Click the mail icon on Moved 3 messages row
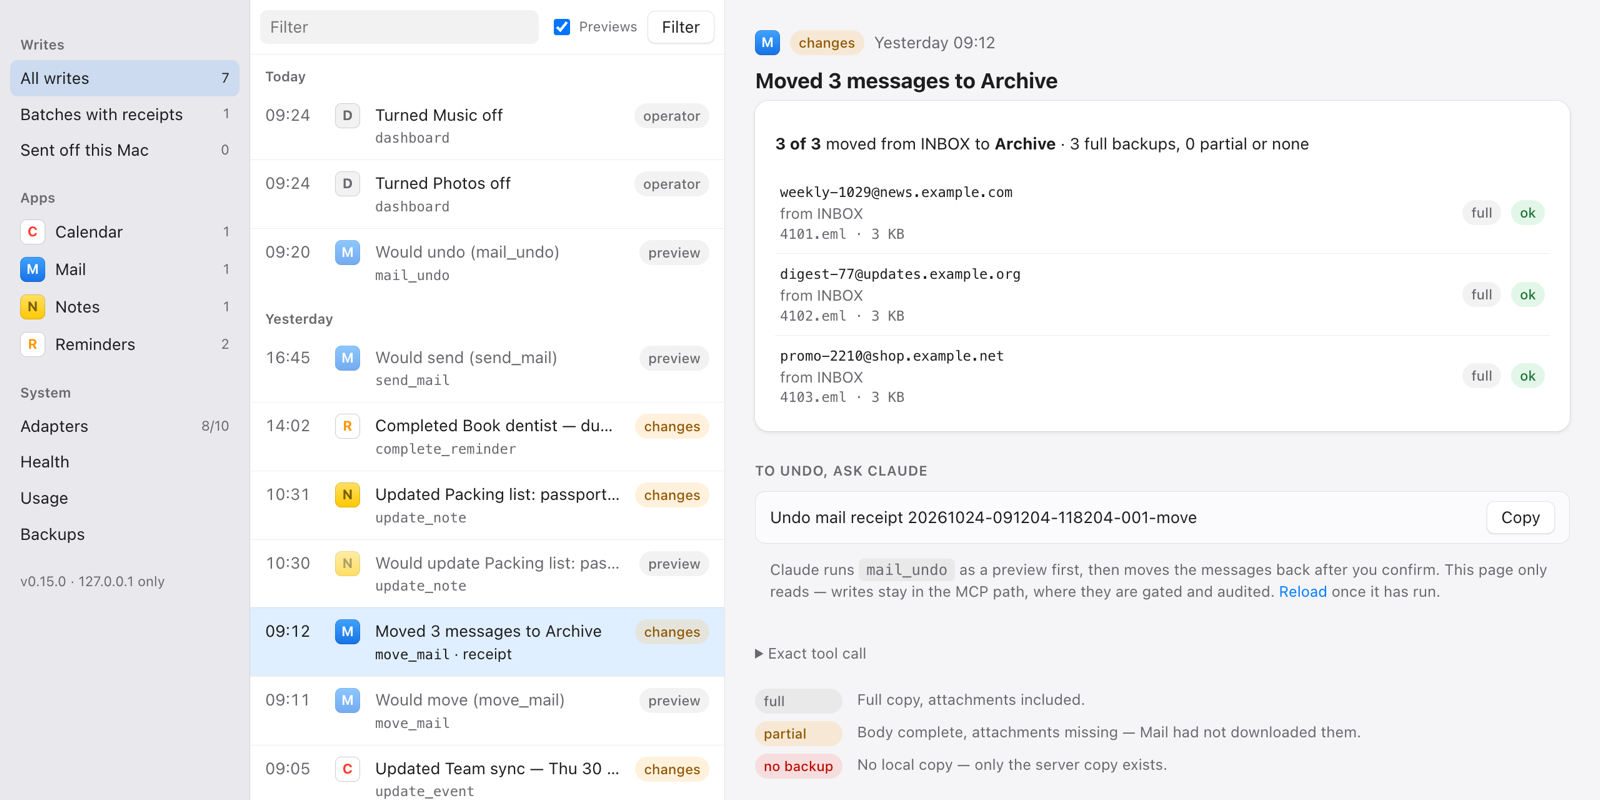 point(347,631)
